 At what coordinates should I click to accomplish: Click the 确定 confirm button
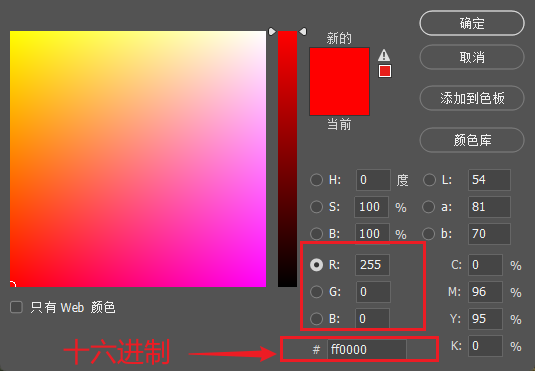coord(472,23)
